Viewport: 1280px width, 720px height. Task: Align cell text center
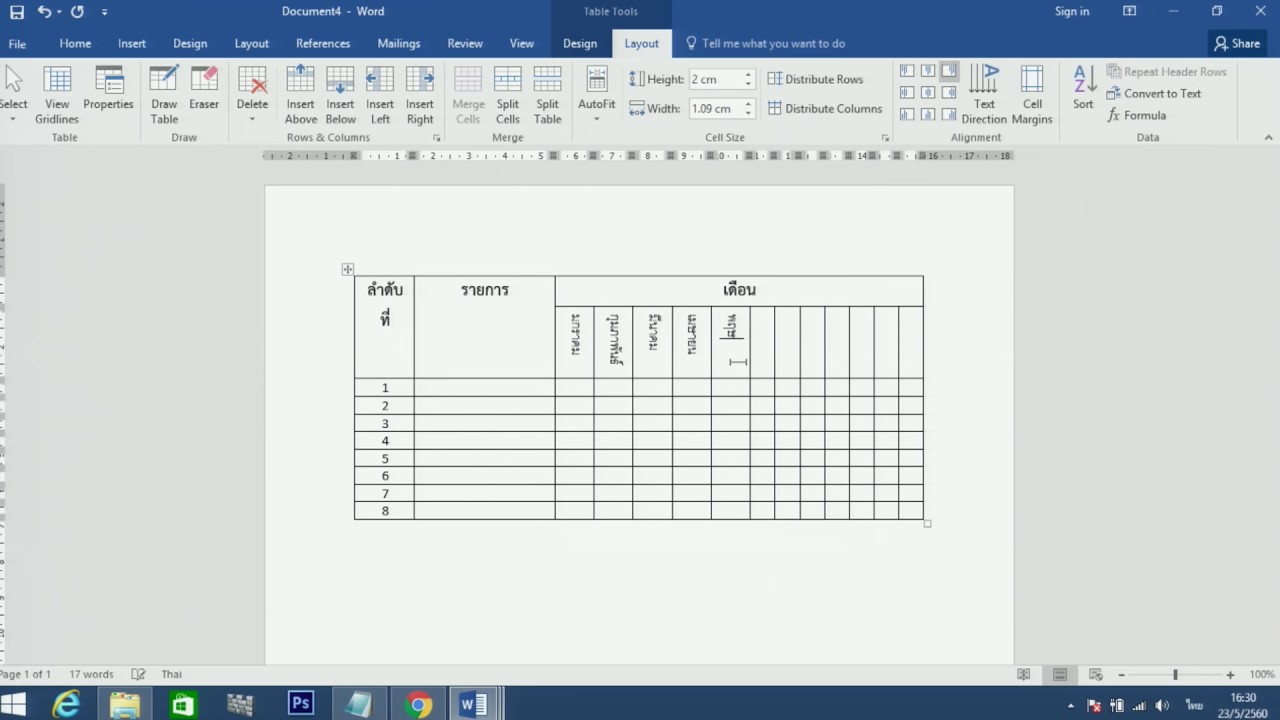point(928,92)
